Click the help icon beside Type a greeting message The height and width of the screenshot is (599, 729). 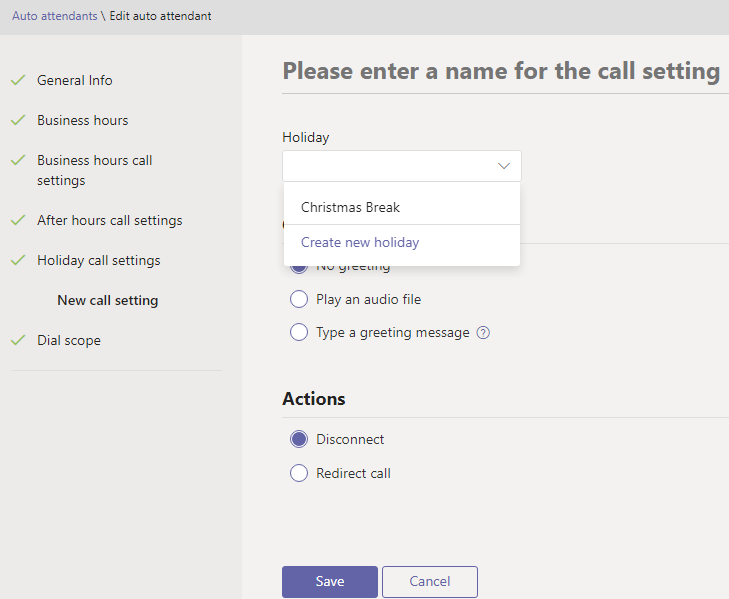pyautogui.click(x=483, y=333)
